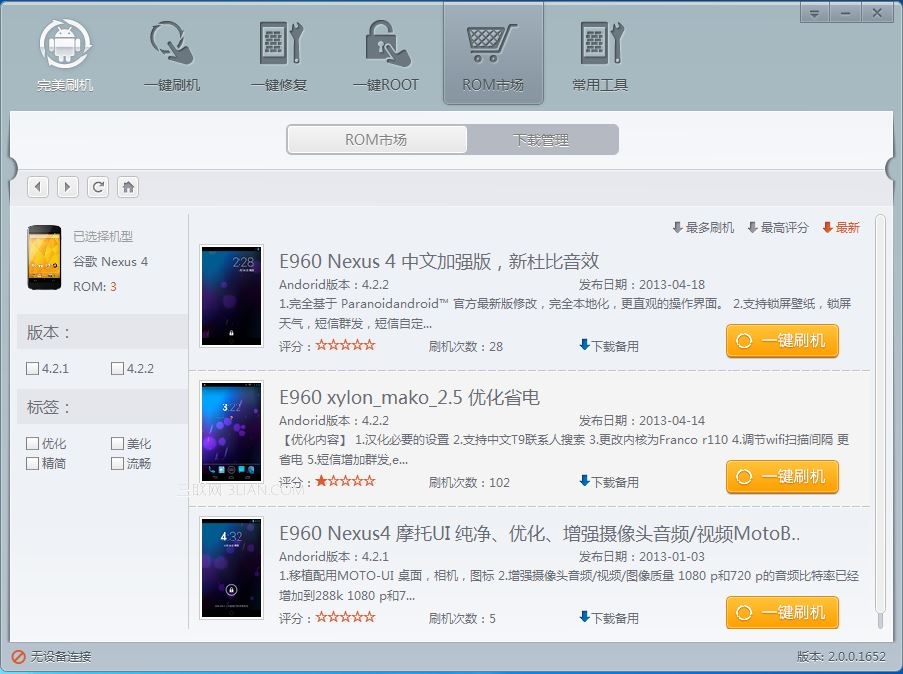The width and height of the screenshot is (903, 674).
Task: Open the 中文加强版 ROM thumbnail
Action: tap(232, 296)
